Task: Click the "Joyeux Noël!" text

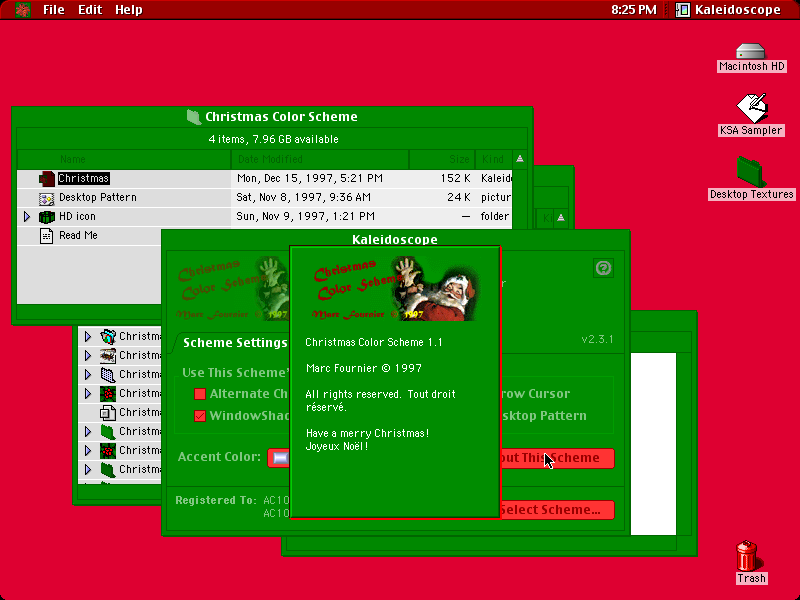Action: pos(337,446)
